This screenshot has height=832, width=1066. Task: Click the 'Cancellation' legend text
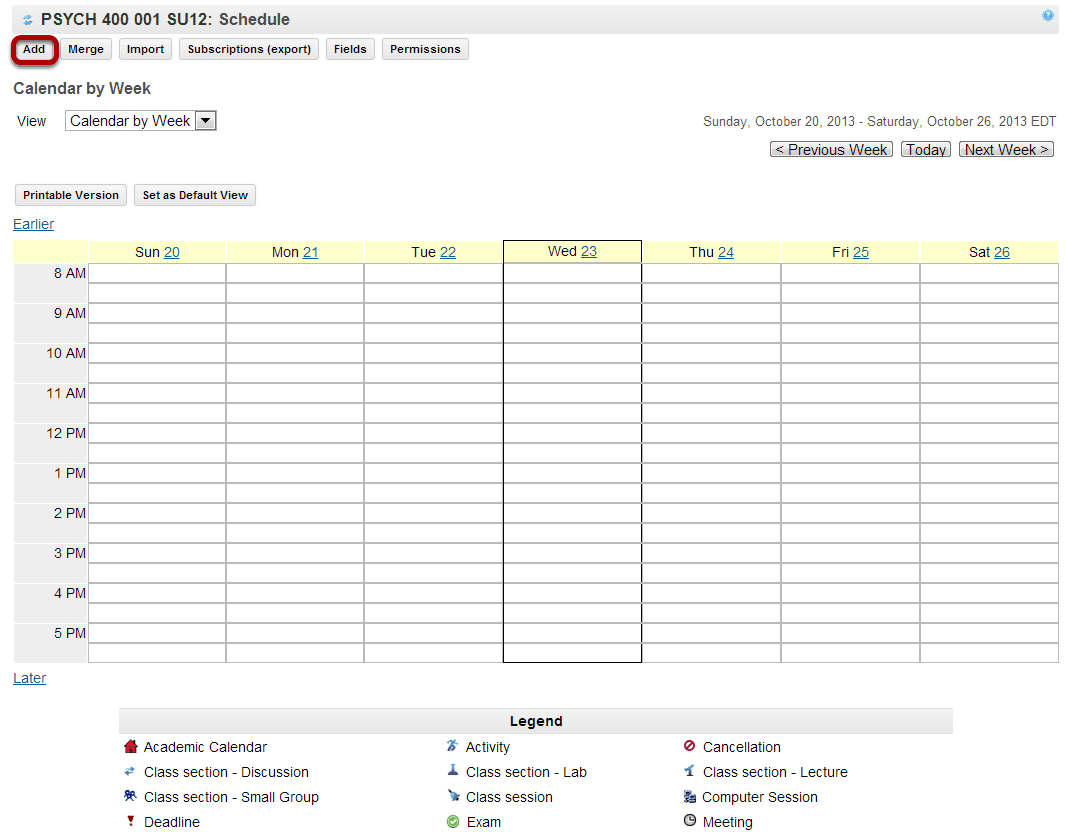[x=742, y=747]
